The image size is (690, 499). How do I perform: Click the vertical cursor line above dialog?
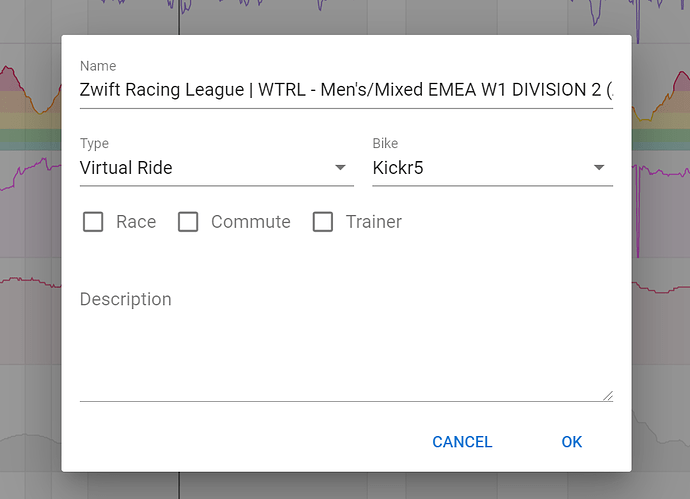[x=179, y=18]
